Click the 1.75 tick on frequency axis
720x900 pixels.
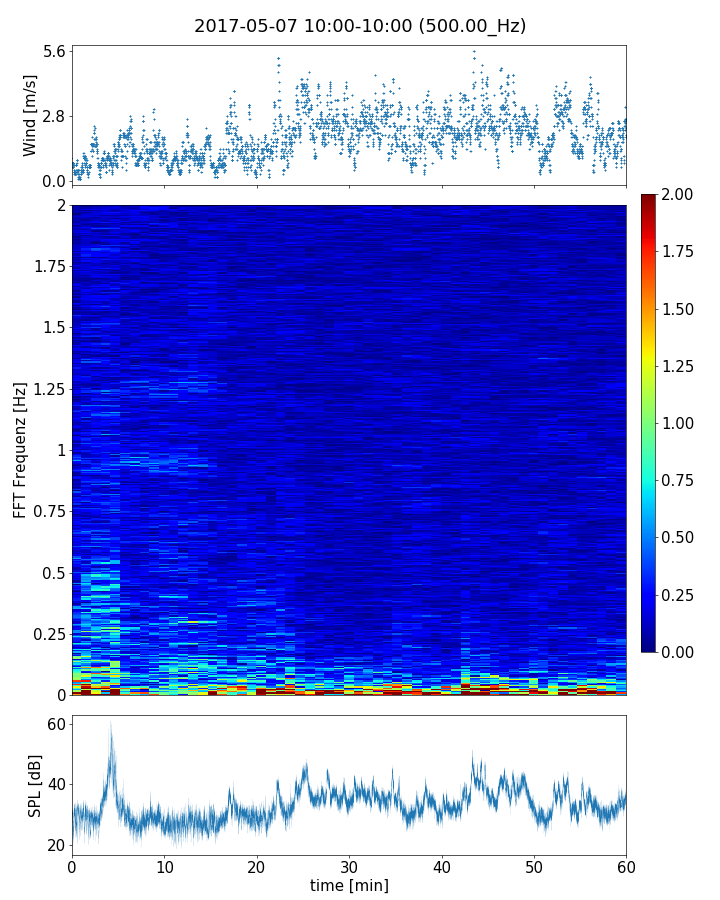click(x=46, y=267)
